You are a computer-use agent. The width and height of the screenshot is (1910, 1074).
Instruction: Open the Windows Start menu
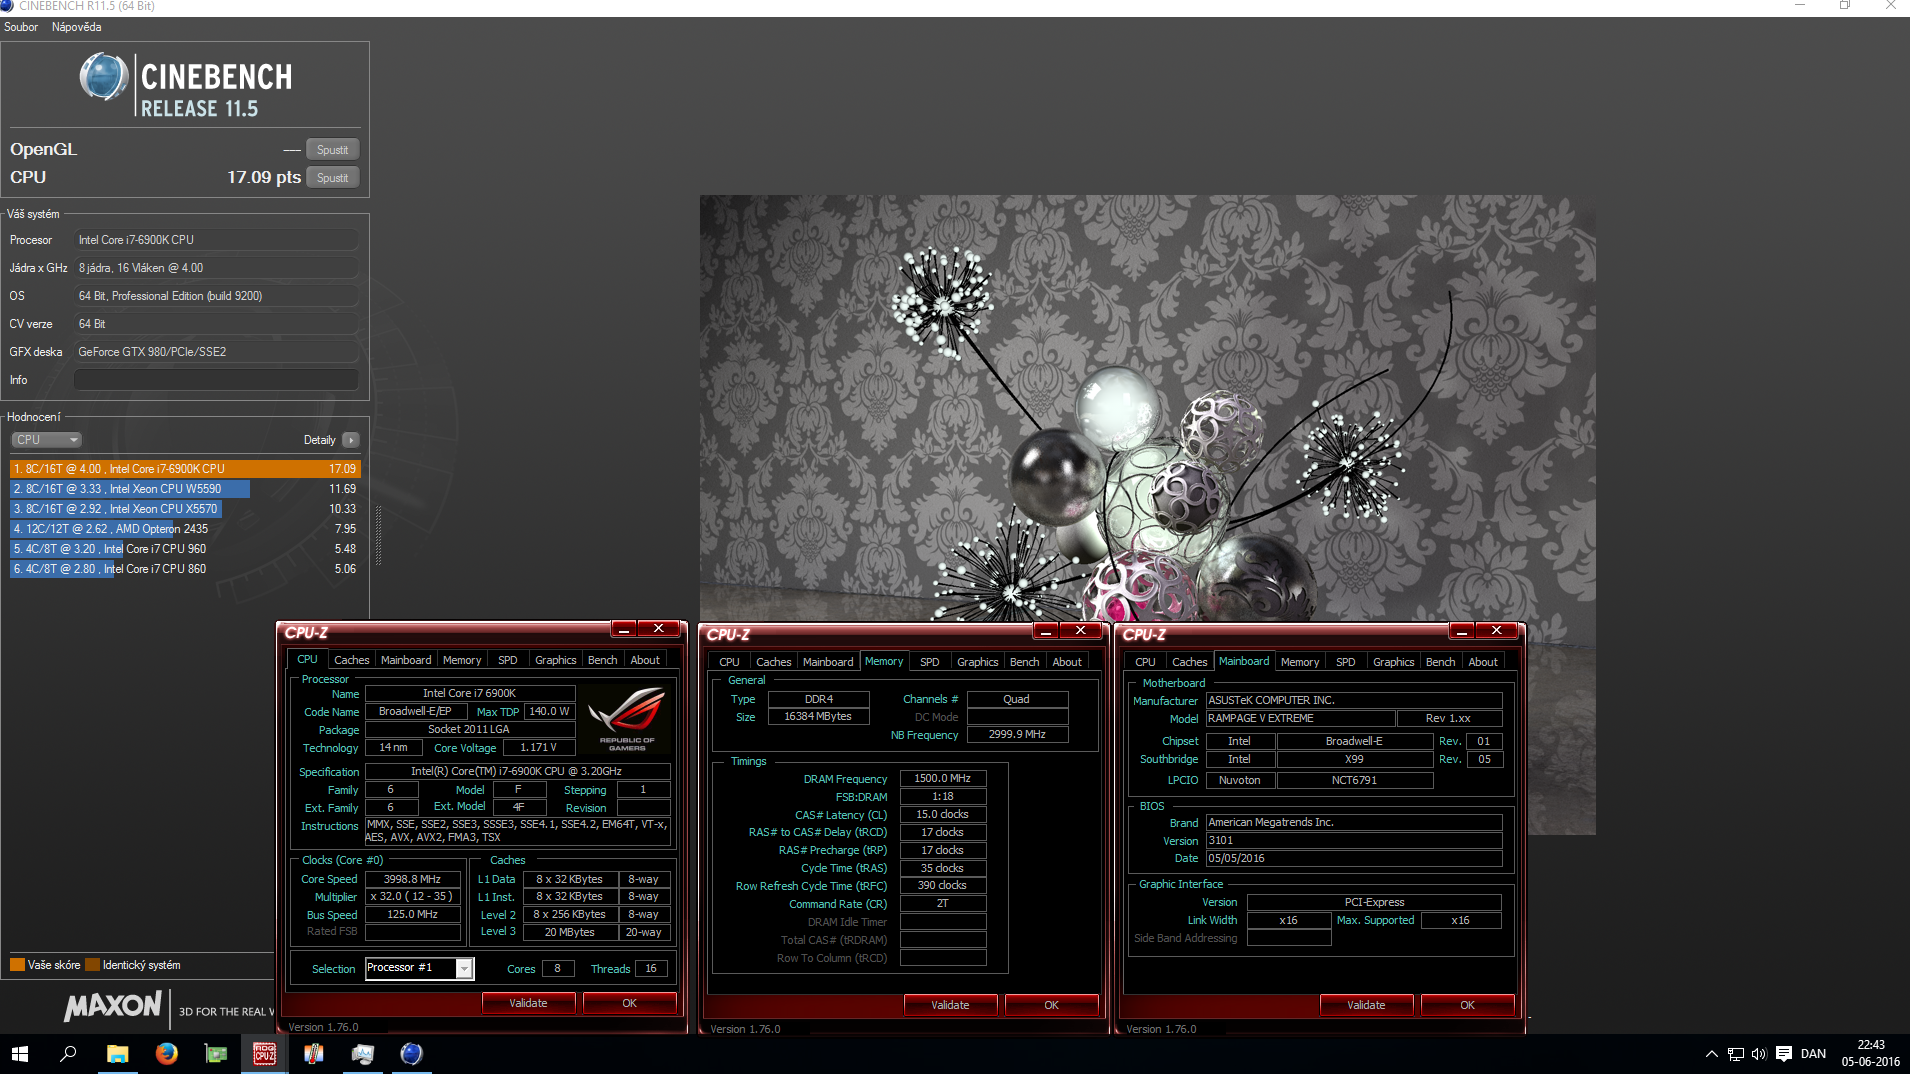point(20,1054)
